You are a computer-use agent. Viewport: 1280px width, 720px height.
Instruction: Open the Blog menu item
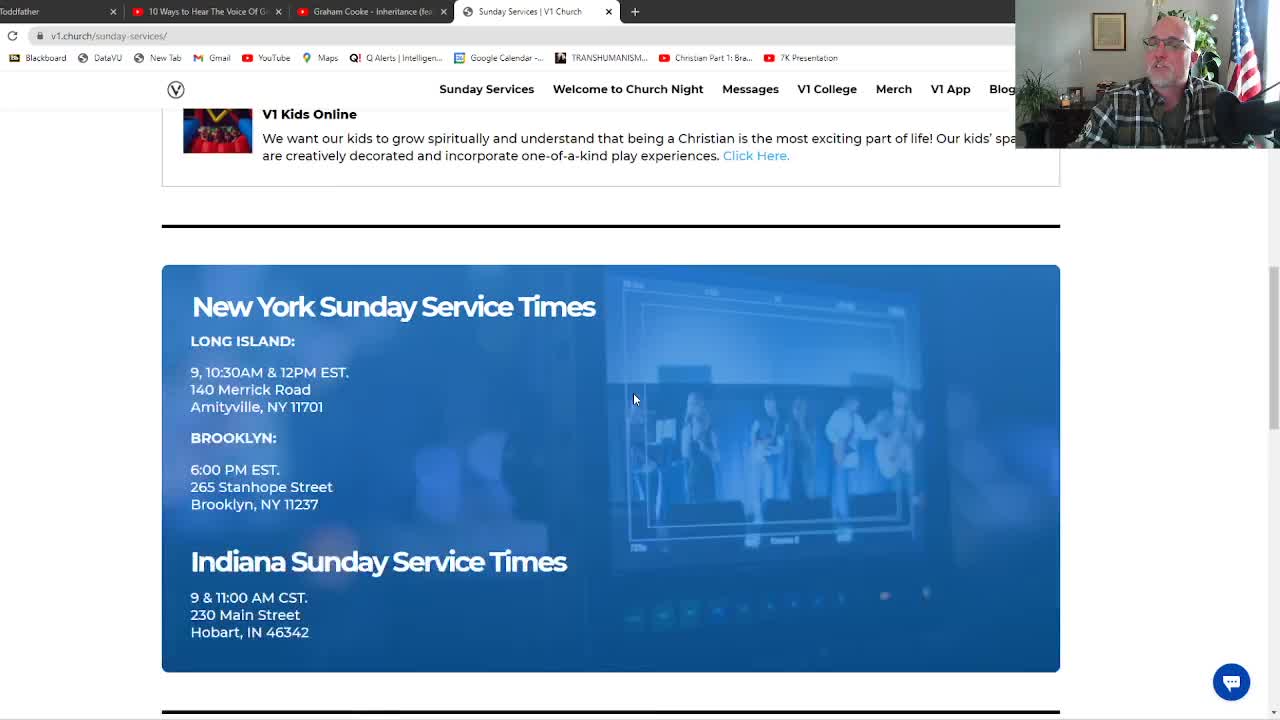1002,89
